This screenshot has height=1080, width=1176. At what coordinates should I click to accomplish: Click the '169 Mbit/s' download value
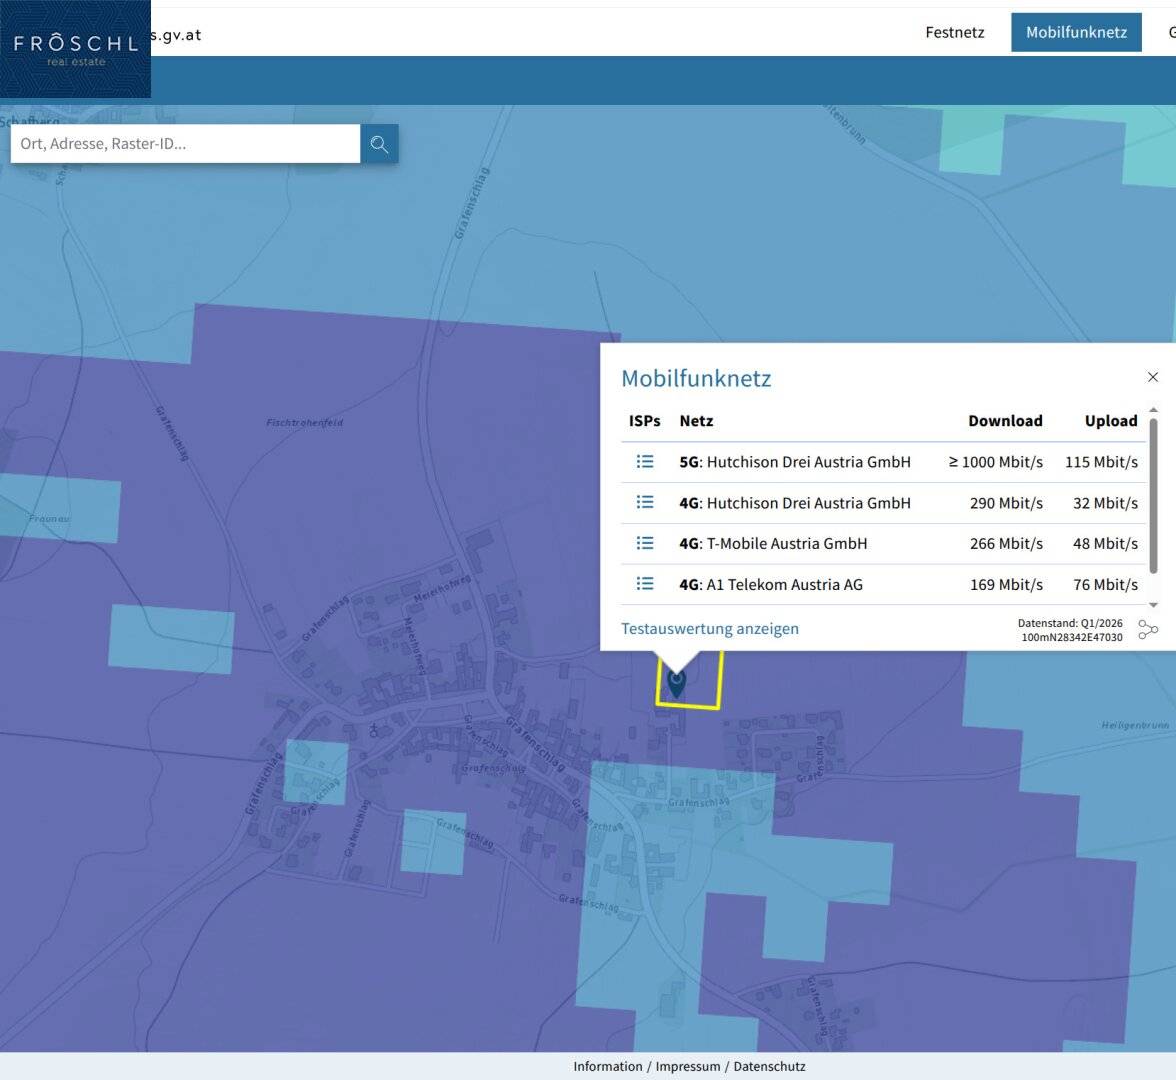coord(1006,584)
